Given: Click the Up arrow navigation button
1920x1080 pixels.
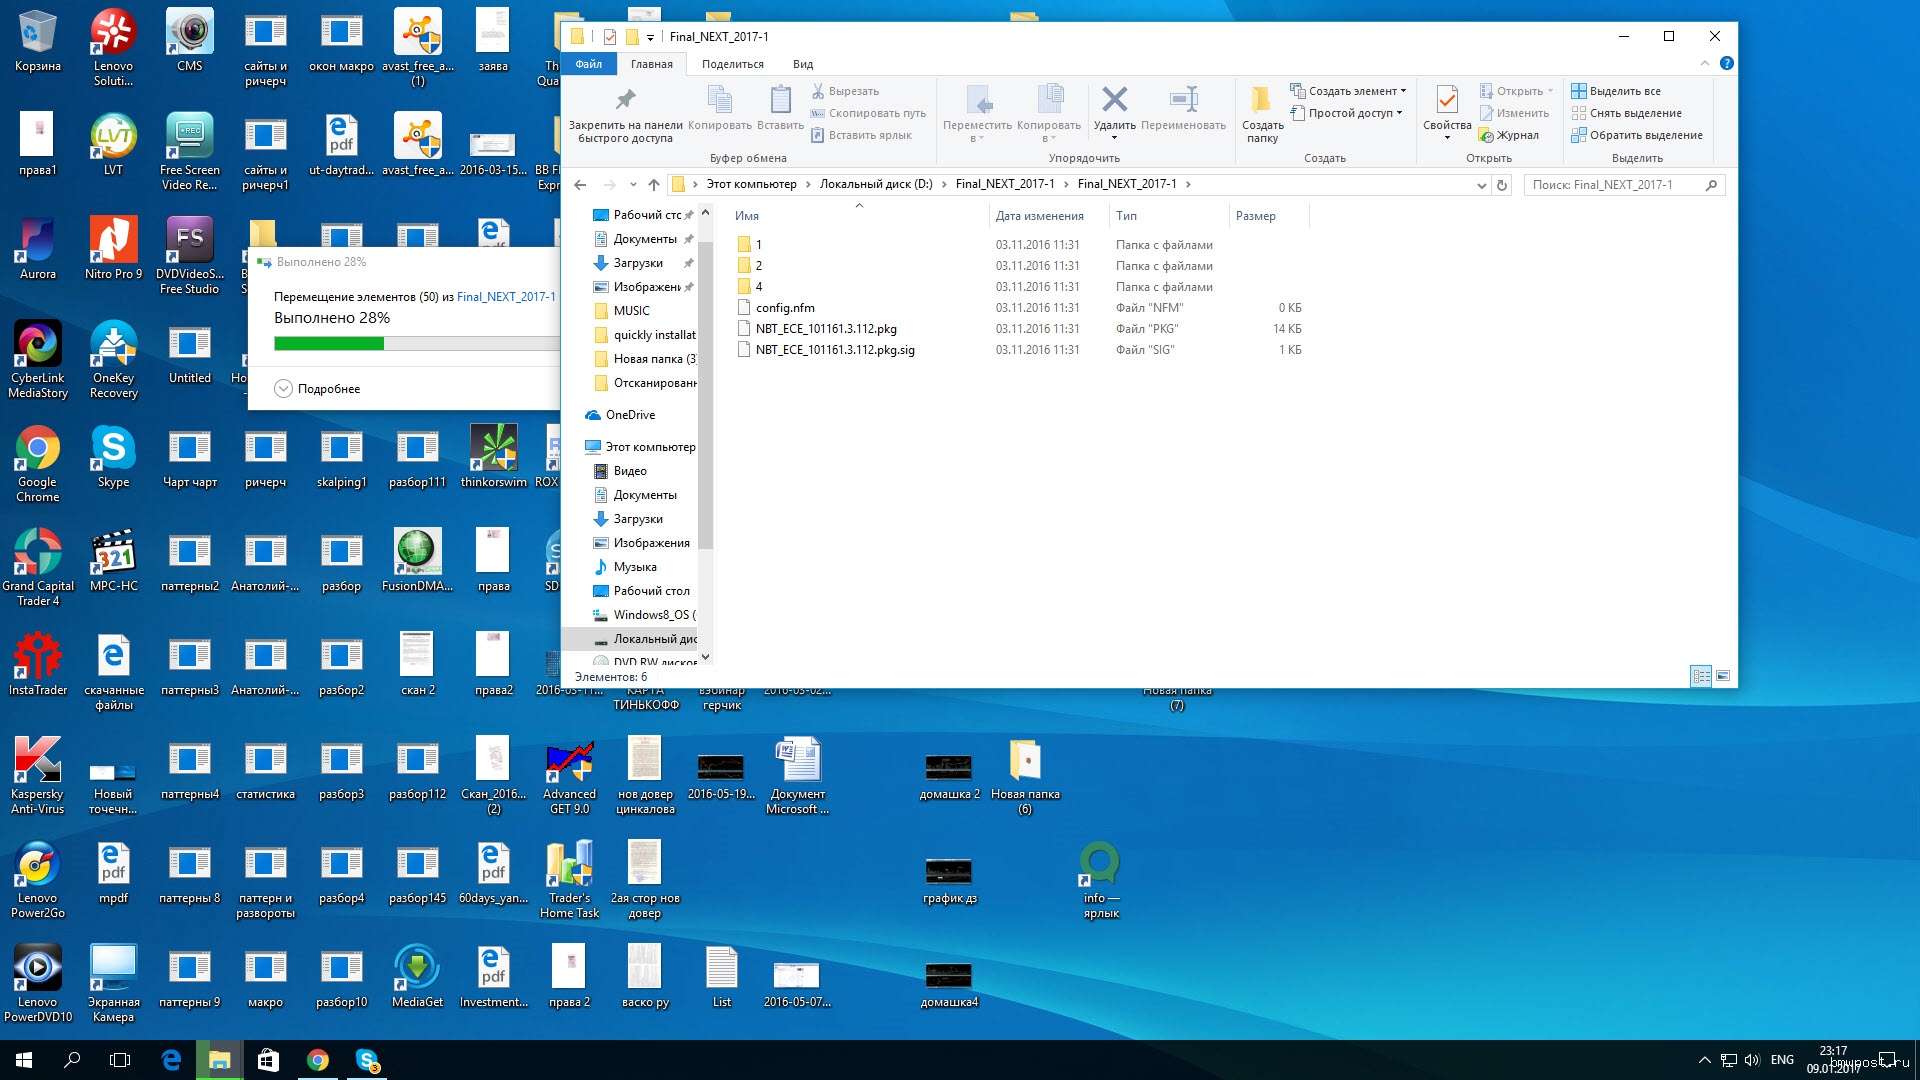Looking at the screenshot, I should pyautogui.click(x=653, y=185).
